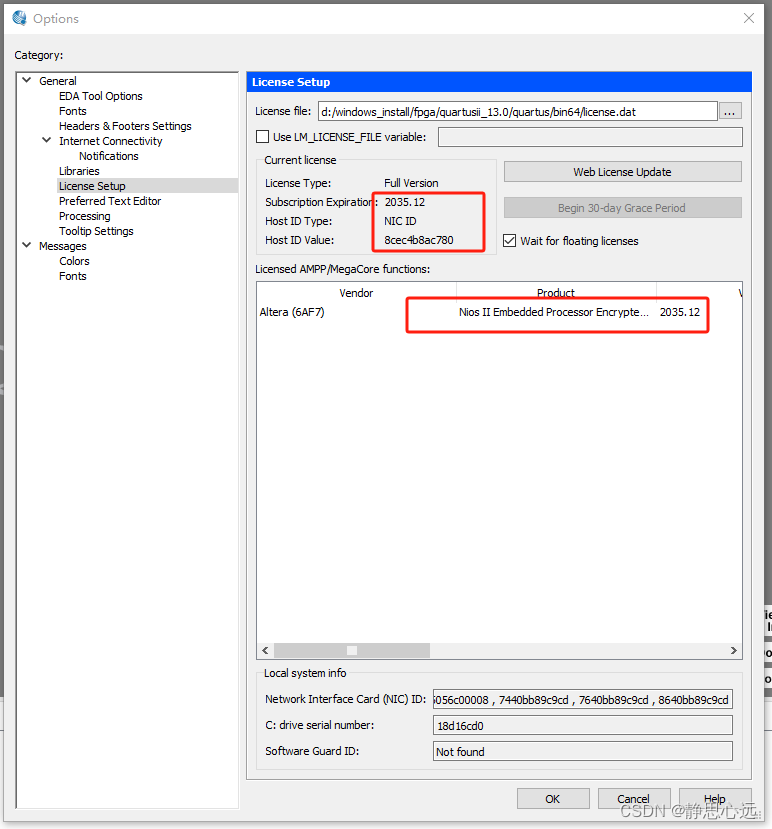Viewport: 772px width, 829px height.
Task: Select Internet Connectivity category
Action: point(111,141)
